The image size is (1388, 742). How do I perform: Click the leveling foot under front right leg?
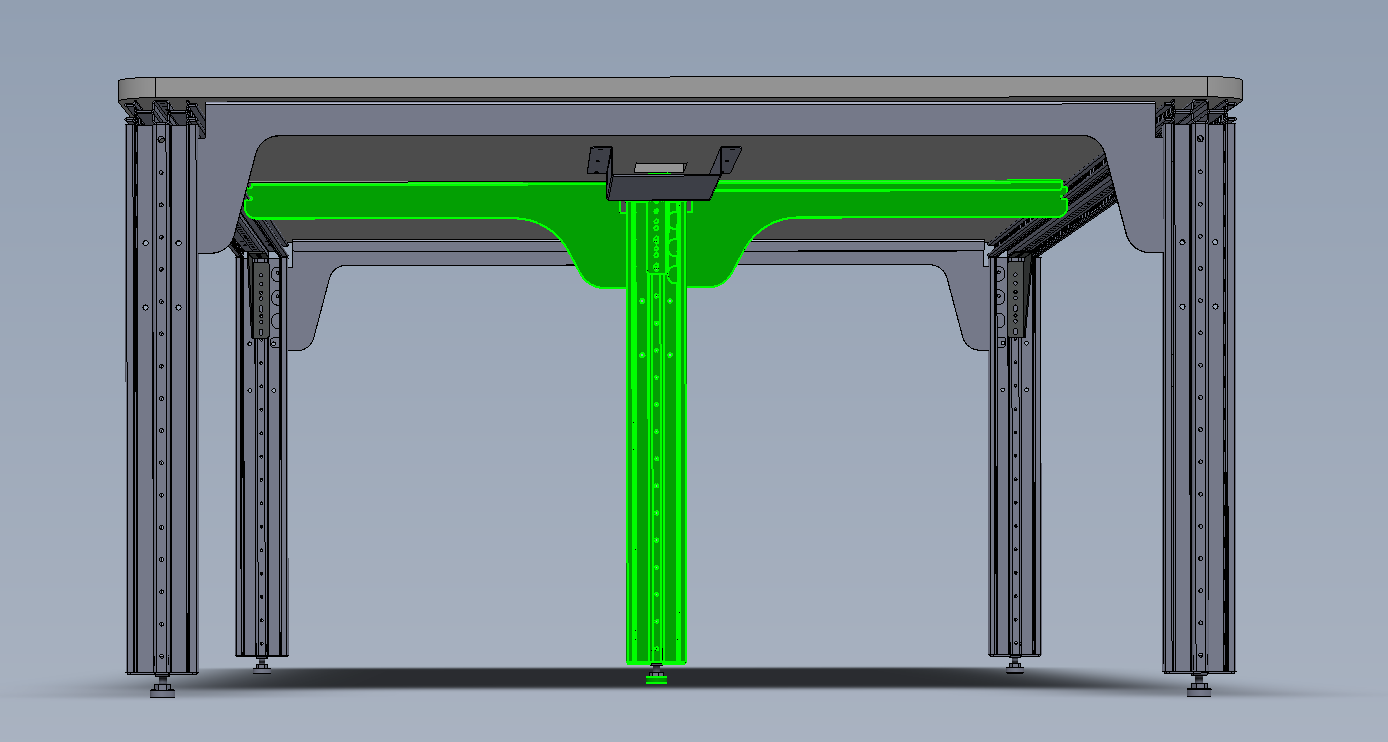[x=1197, y=687]
